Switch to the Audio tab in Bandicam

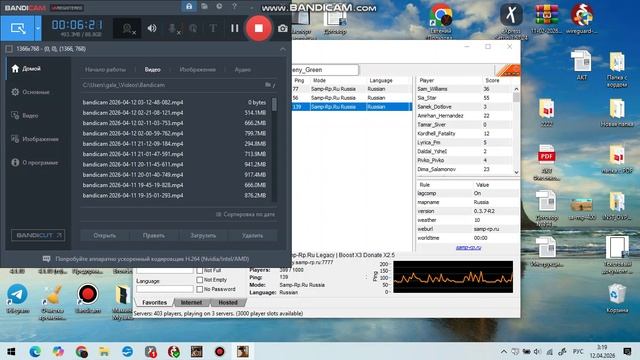[242, 70]
